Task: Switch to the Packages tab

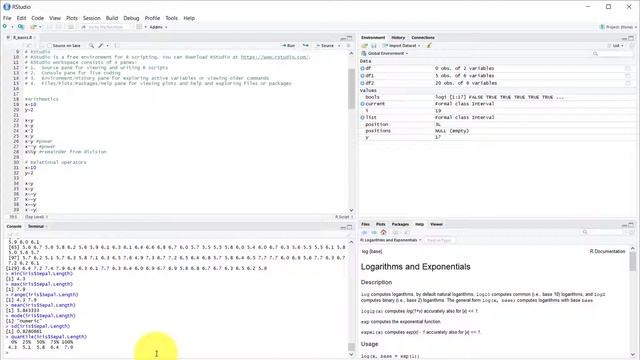Action: coord(400,224)
